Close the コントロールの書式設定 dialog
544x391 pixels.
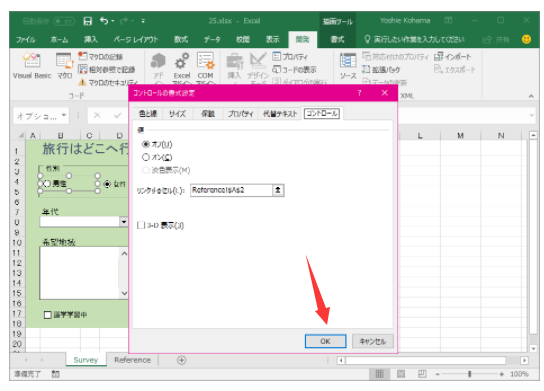point(384,93)
